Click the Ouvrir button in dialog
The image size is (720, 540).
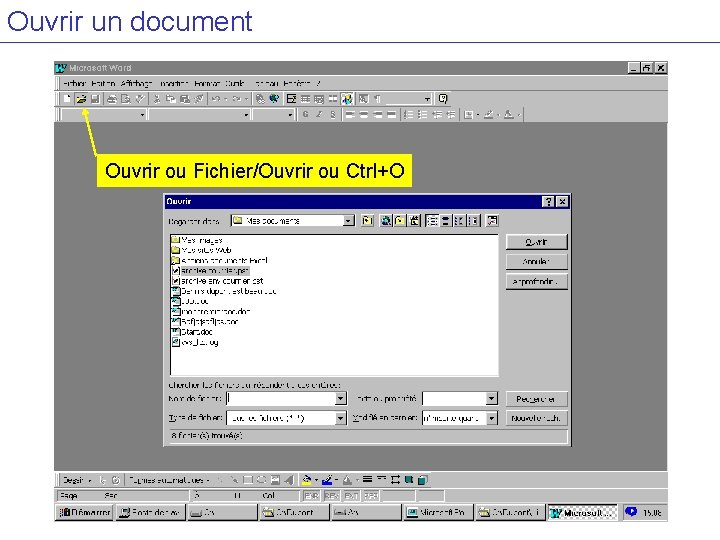(536, 242)
